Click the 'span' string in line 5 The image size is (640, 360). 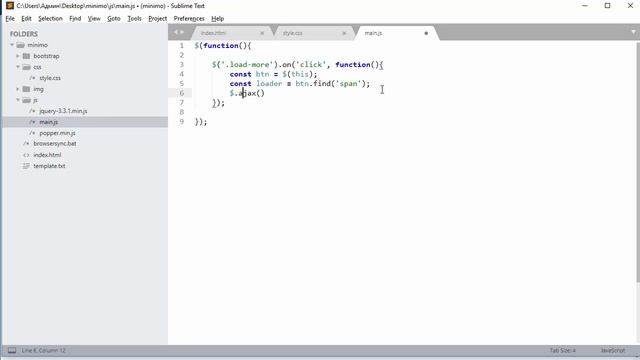coord(348,84)
